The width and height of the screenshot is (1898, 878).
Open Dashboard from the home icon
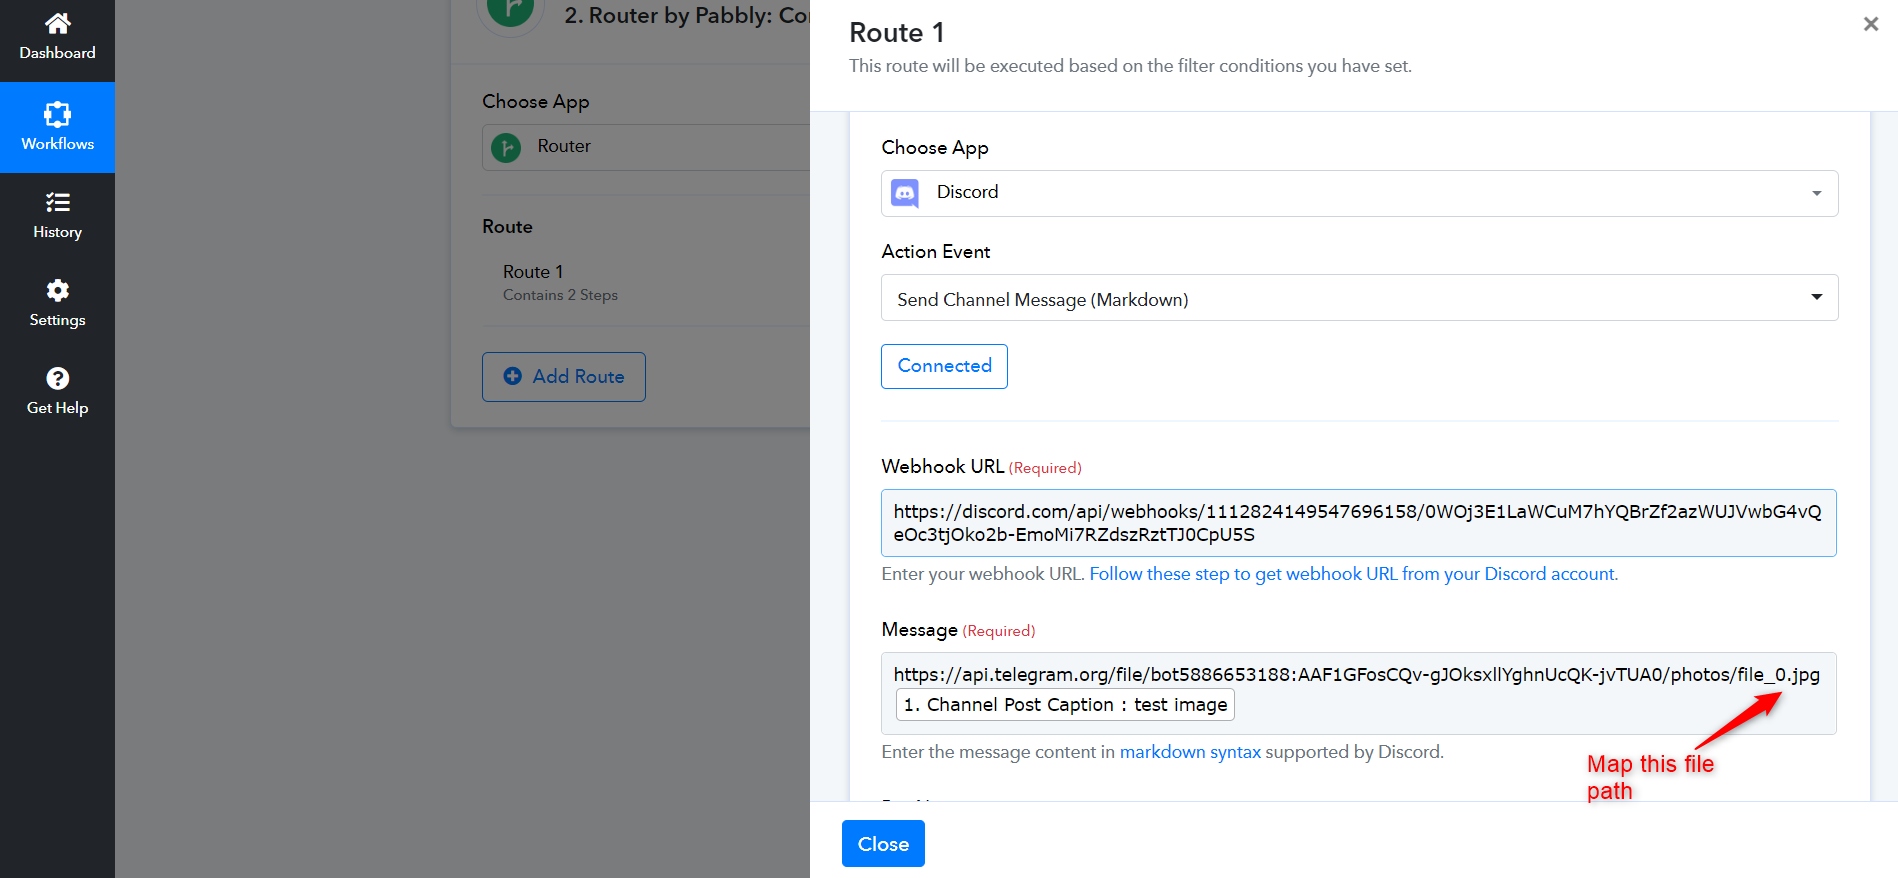[x=58, y=23]
